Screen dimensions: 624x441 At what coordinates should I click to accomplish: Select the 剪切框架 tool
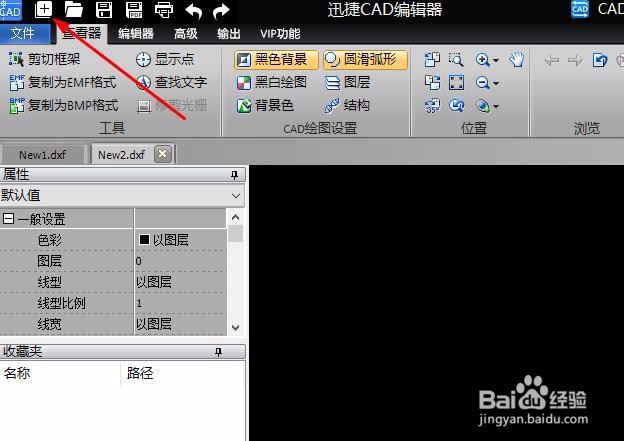pyautogui.click(x=44, y=59)
